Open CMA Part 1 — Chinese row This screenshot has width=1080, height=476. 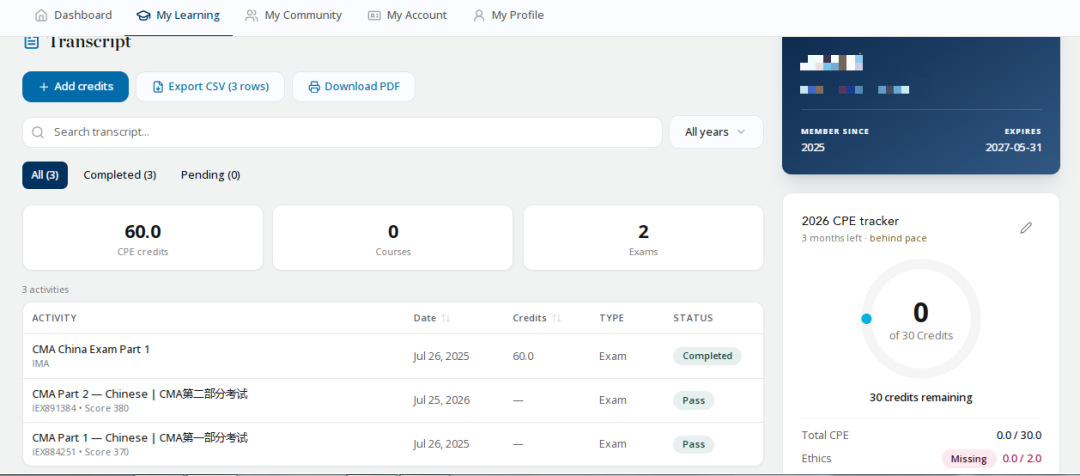pos(393,444)
